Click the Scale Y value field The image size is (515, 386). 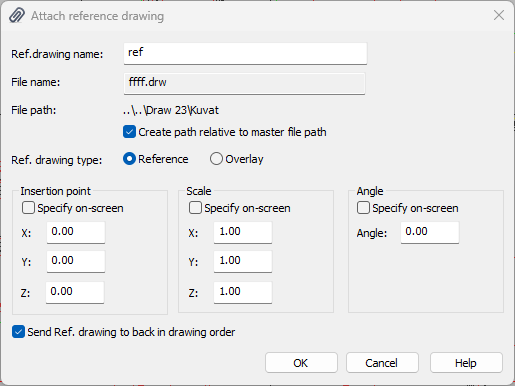point(243,261)
